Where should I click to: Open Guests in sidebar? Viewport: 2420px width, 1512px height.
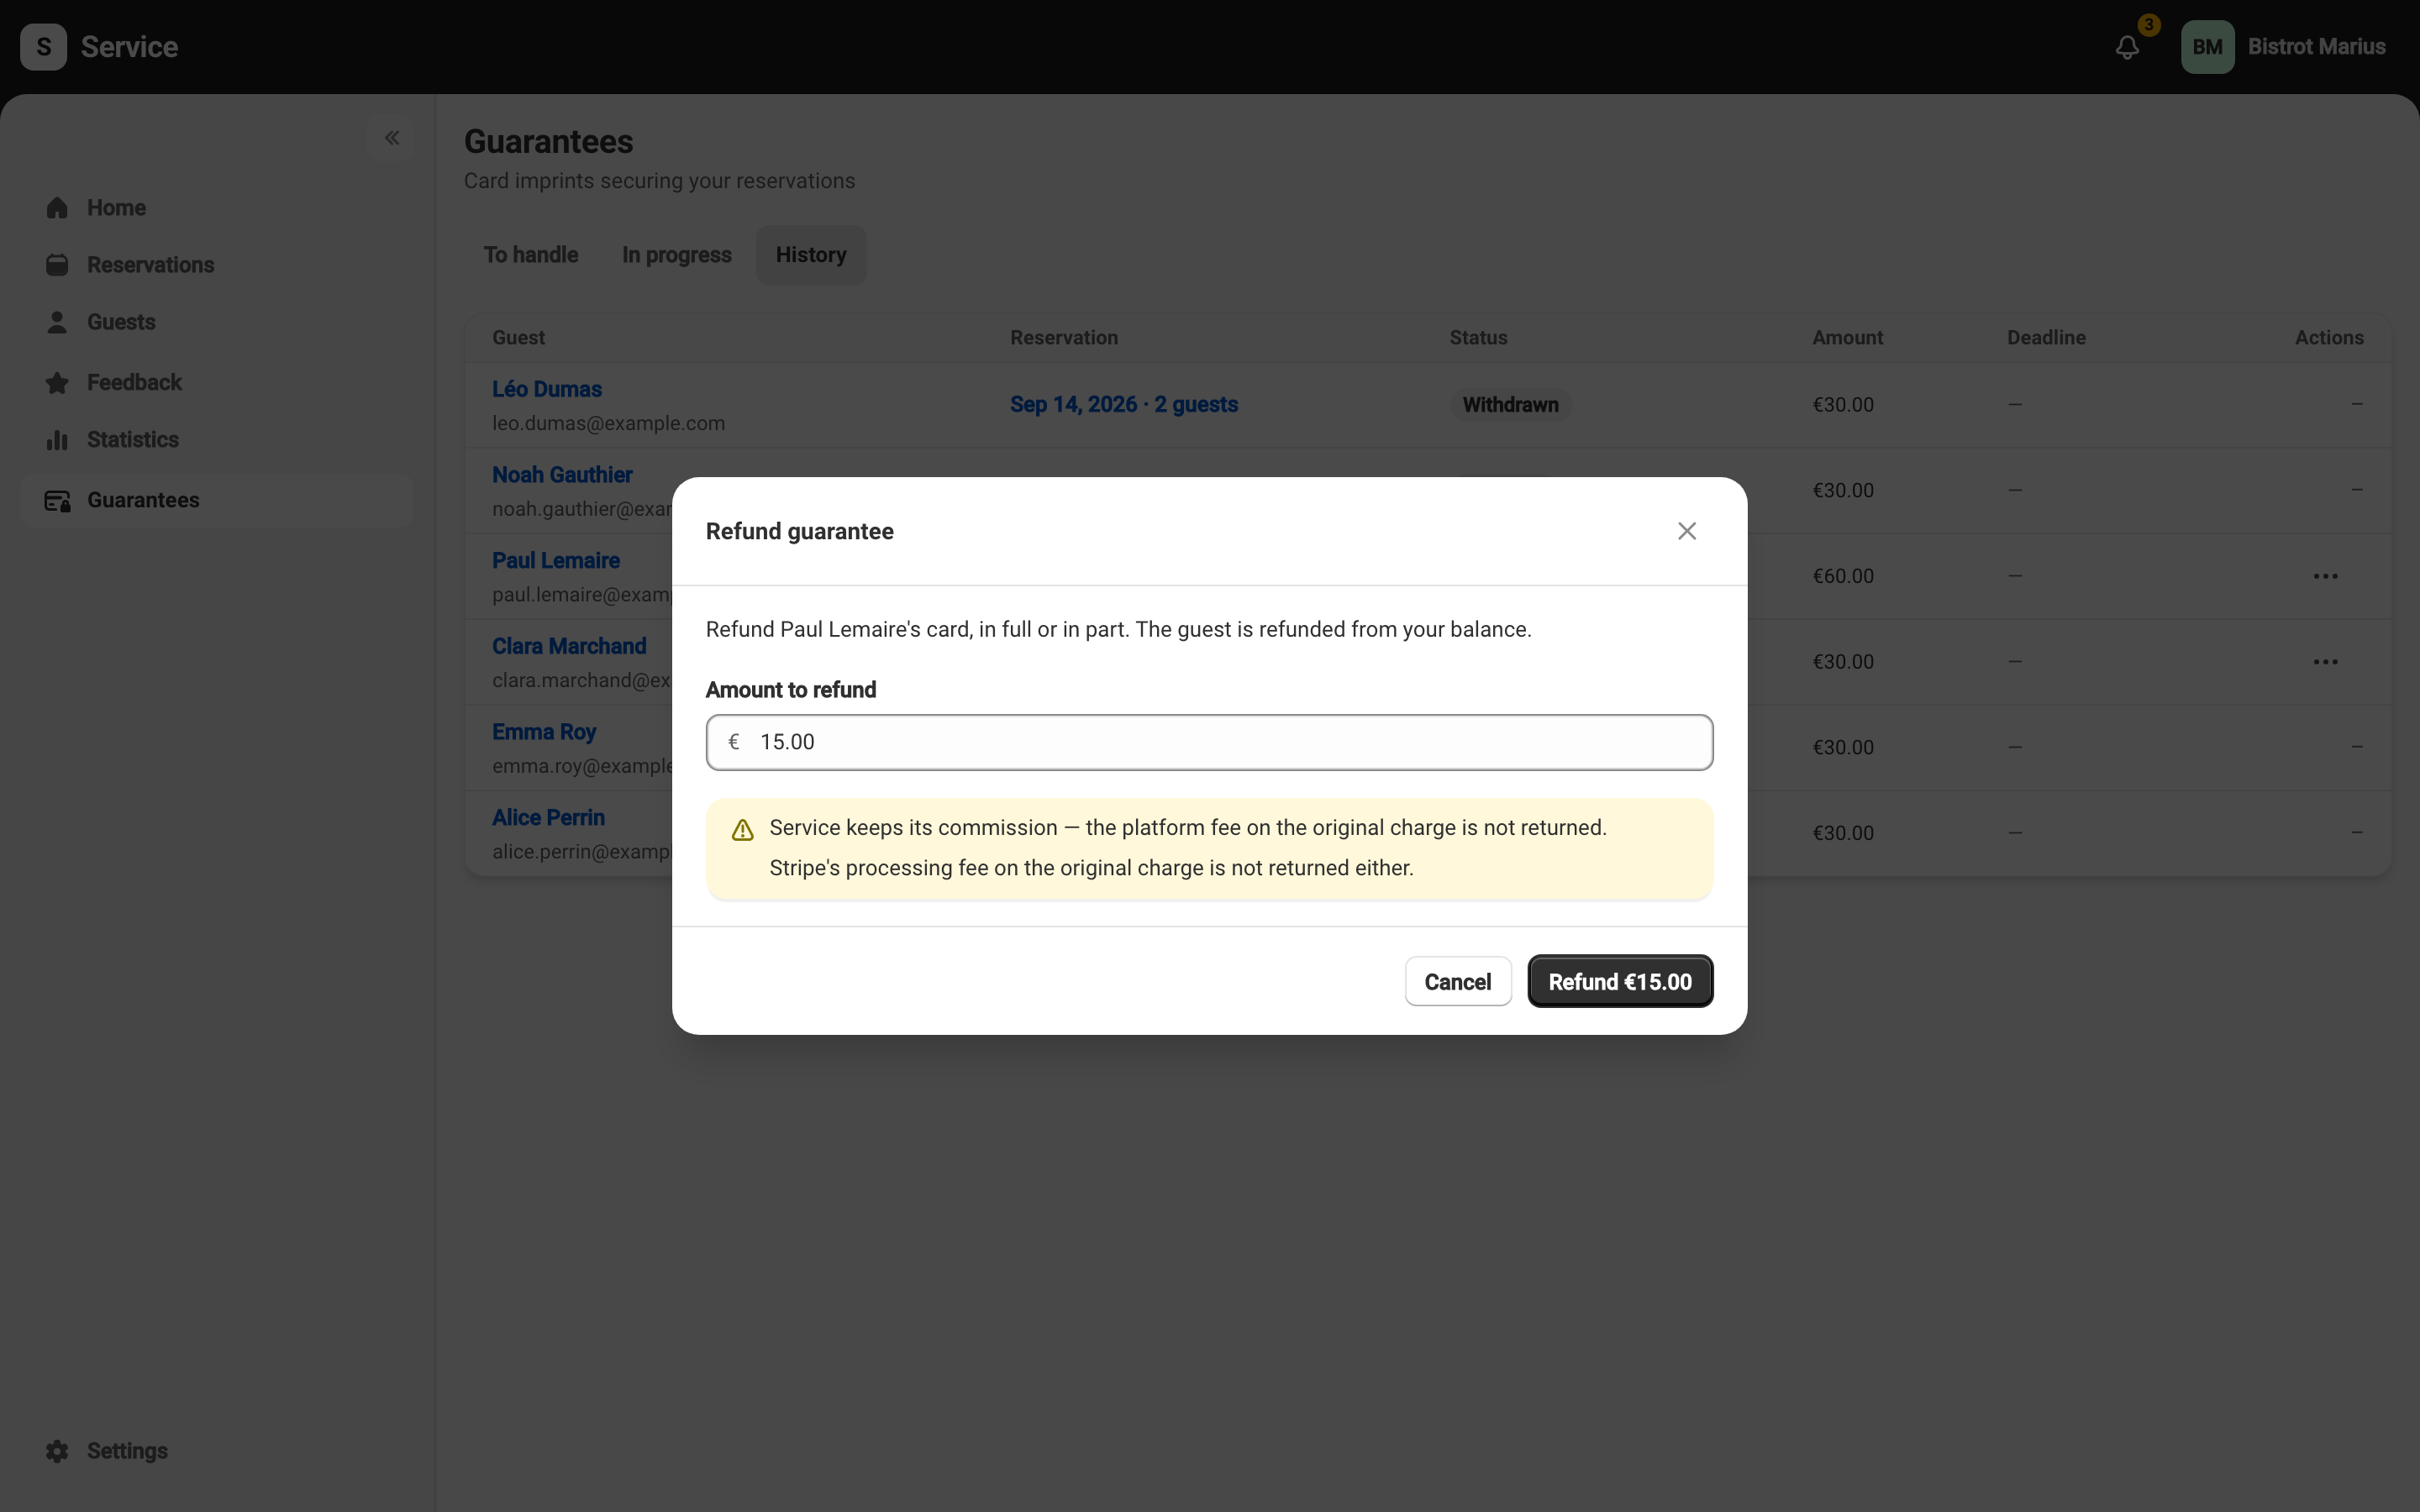coord(217,322)
